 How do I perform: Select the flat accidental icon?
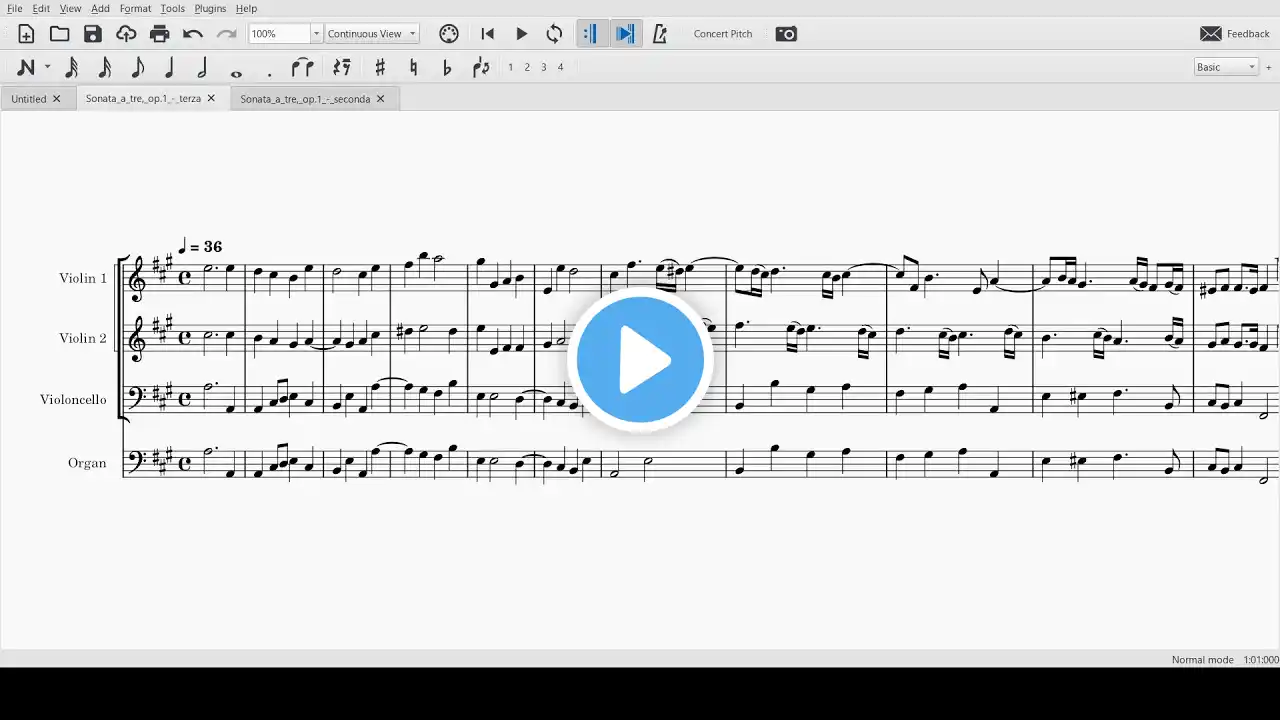[447, 67]
